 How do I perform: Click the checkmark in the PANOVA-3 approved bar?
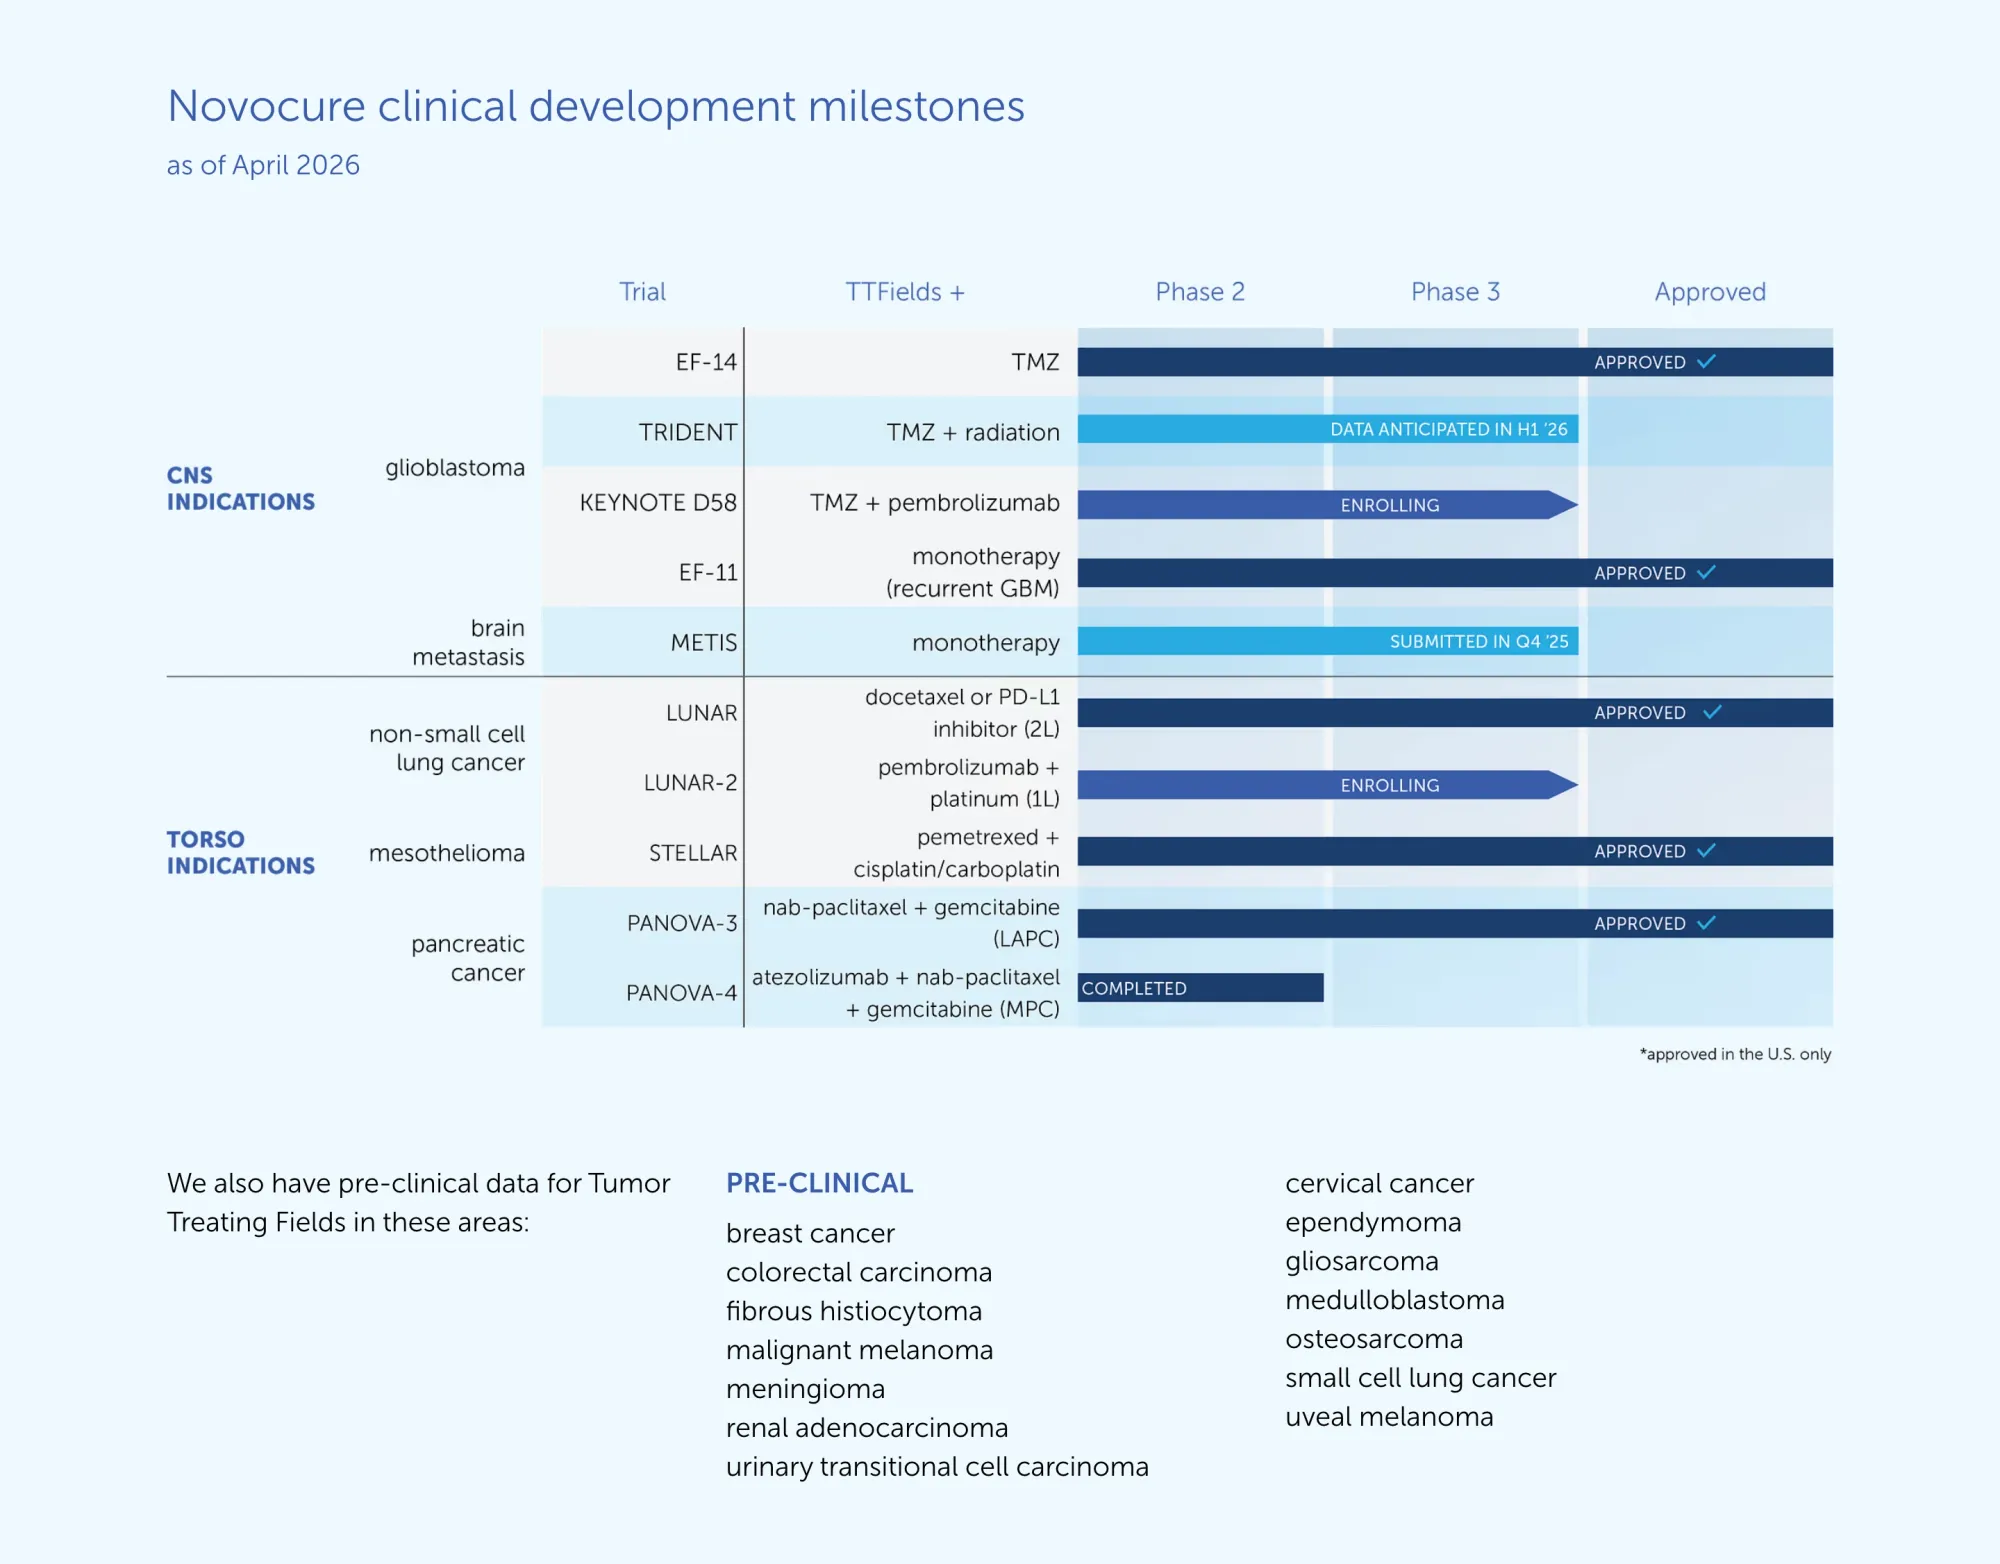coord(1706,922)
